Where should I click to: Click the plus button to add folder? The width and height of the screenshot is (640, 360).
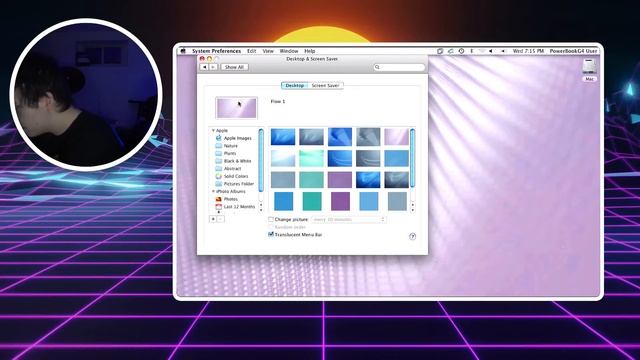(x=213, y=219)
